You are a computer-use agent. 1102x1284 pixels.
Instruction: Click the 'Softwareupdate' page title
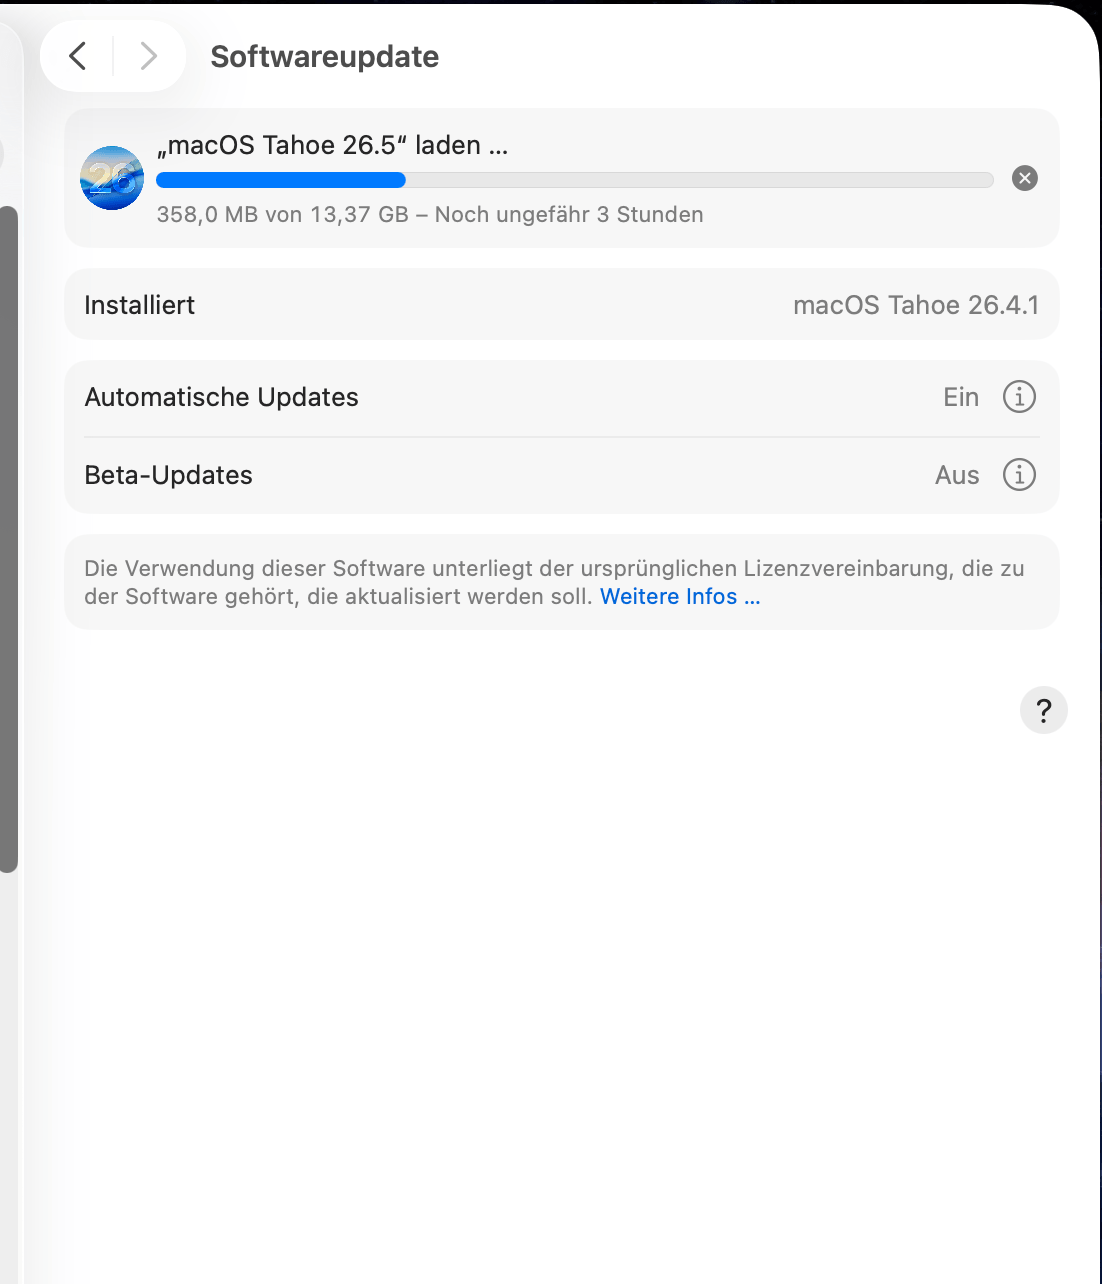click(x=325, y=57)
